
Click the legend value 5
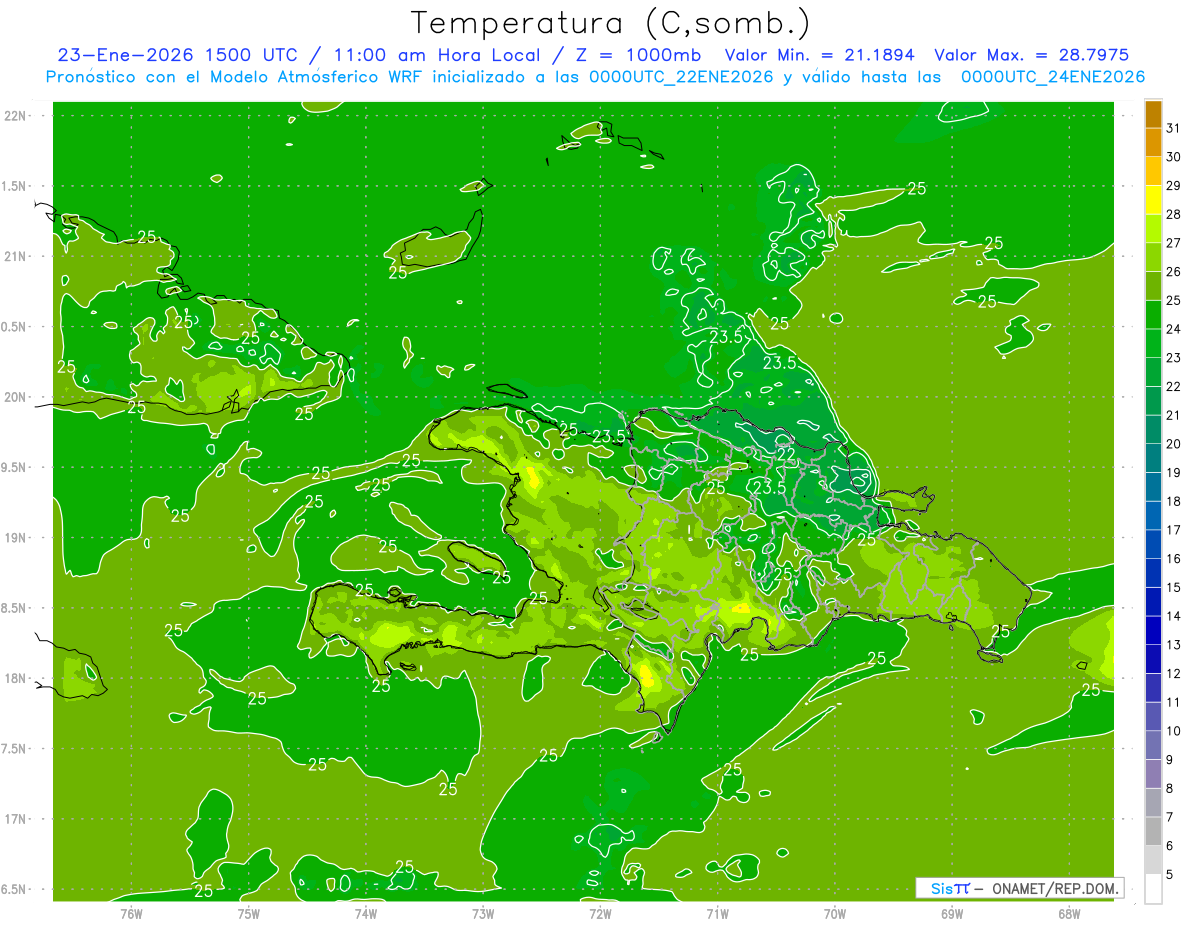pyautogui.click(x=1170, y=874)
